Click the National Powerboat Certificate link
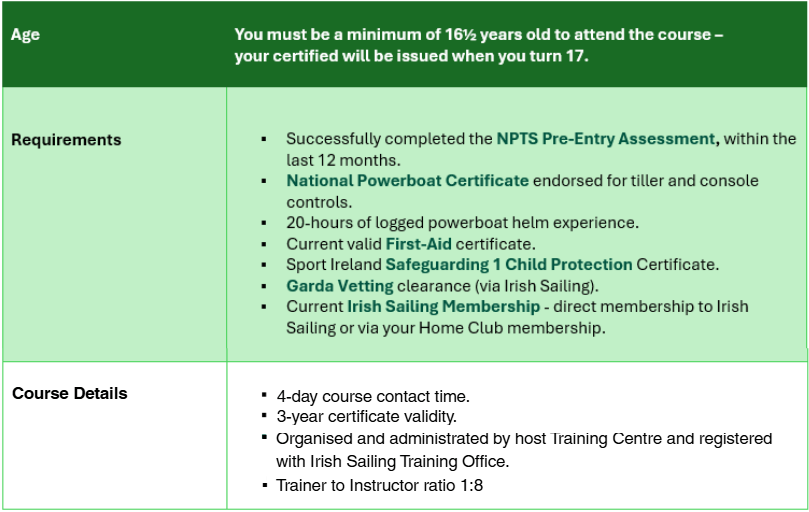The image size is (809, 512). tap(407, 181)
